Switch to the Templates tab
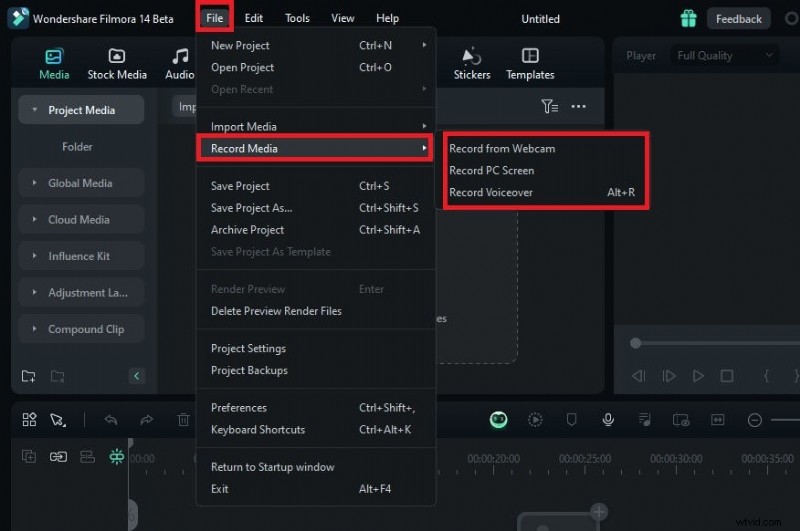This screenshot has height=531, width=800. click(x=530, y=64)
